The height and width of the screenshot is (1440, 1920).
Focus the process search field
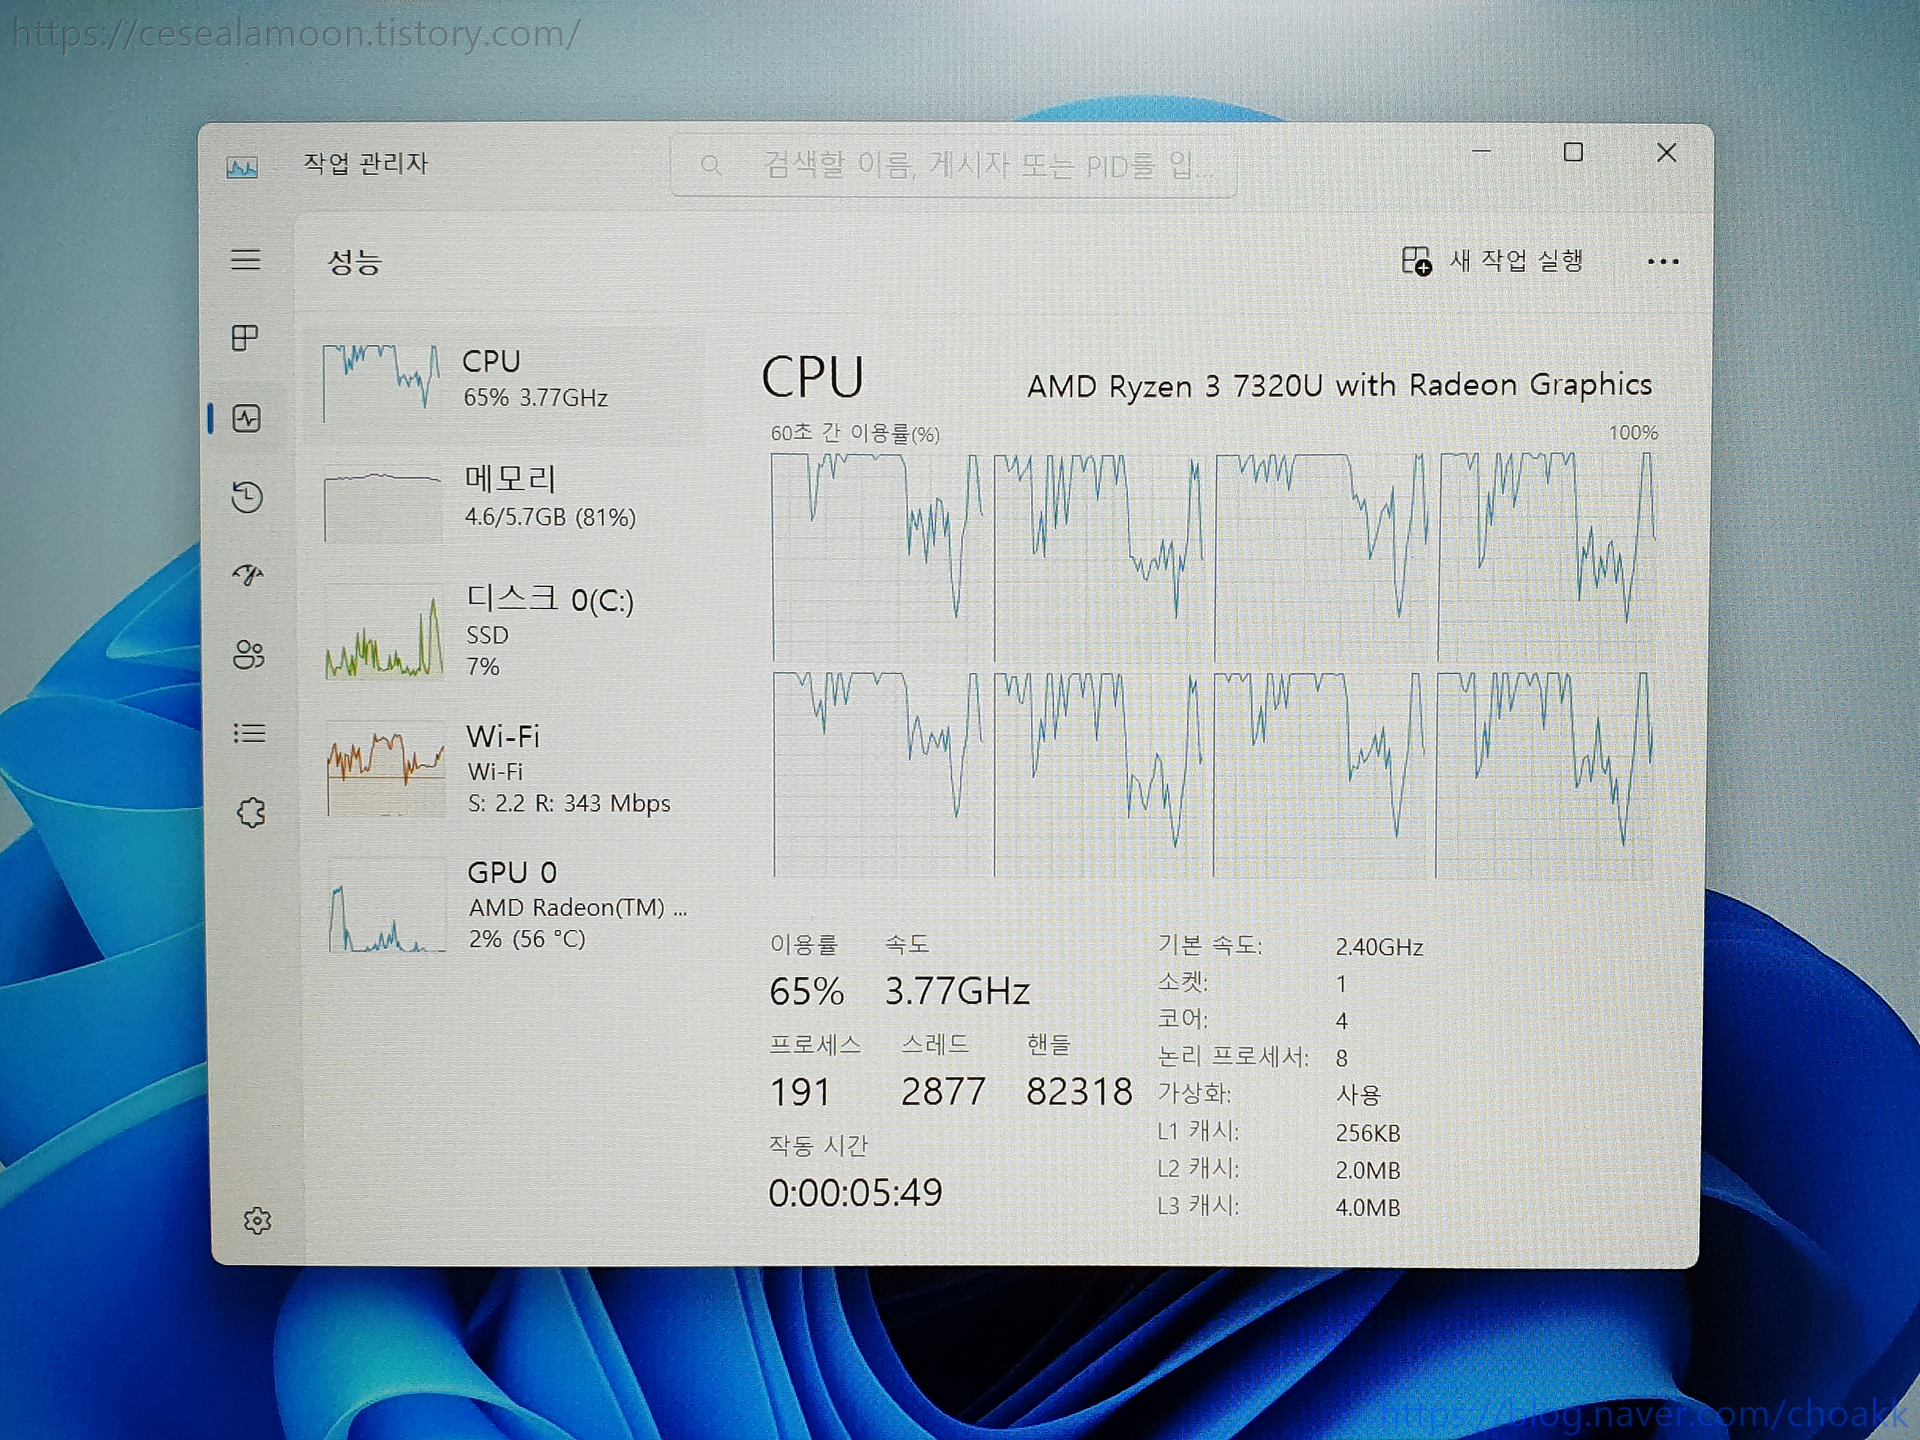click(x=954, y=165)
